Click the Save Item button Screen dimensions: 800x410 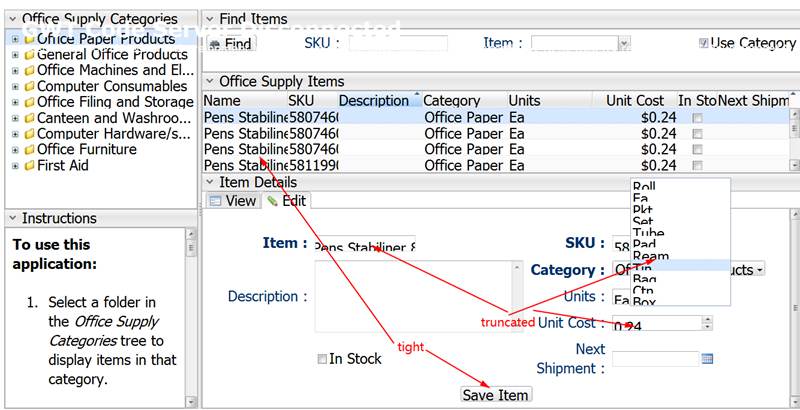(x=495, y=395)
